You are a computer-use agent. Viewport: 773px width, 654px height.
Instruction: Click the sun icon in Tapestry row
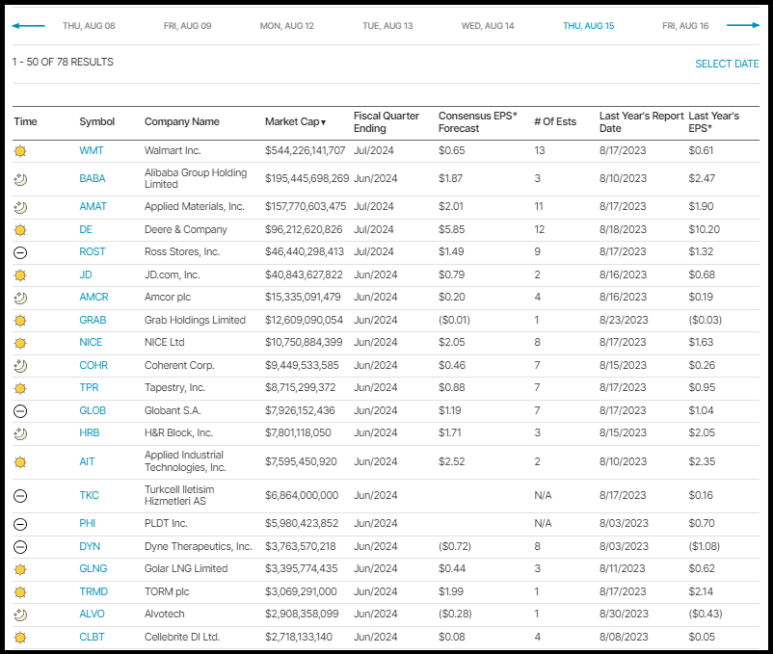point(20,388)
